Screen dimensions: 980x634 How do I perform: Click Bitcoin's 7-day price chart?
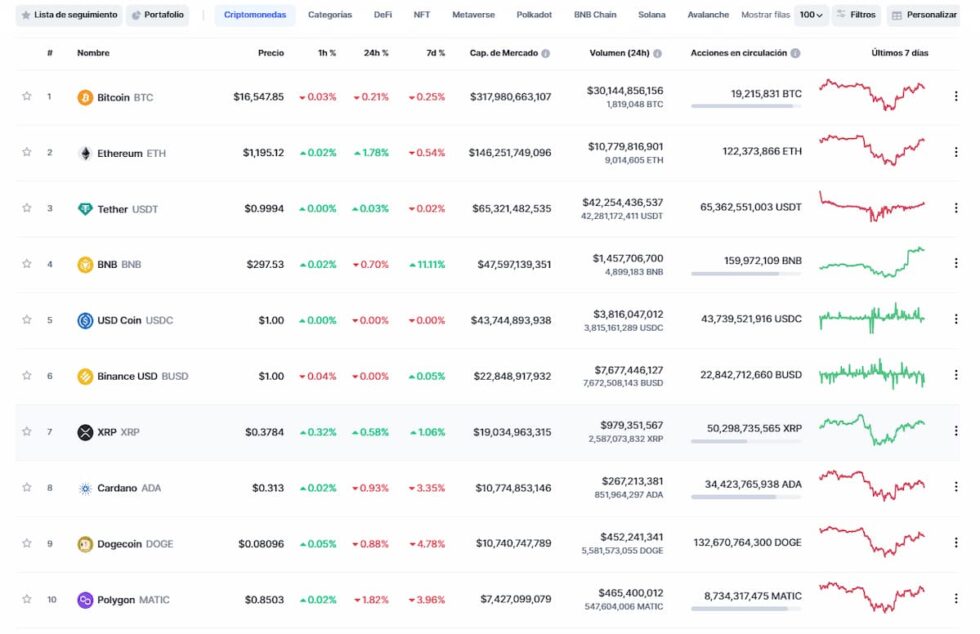click(x=875, y=97)
